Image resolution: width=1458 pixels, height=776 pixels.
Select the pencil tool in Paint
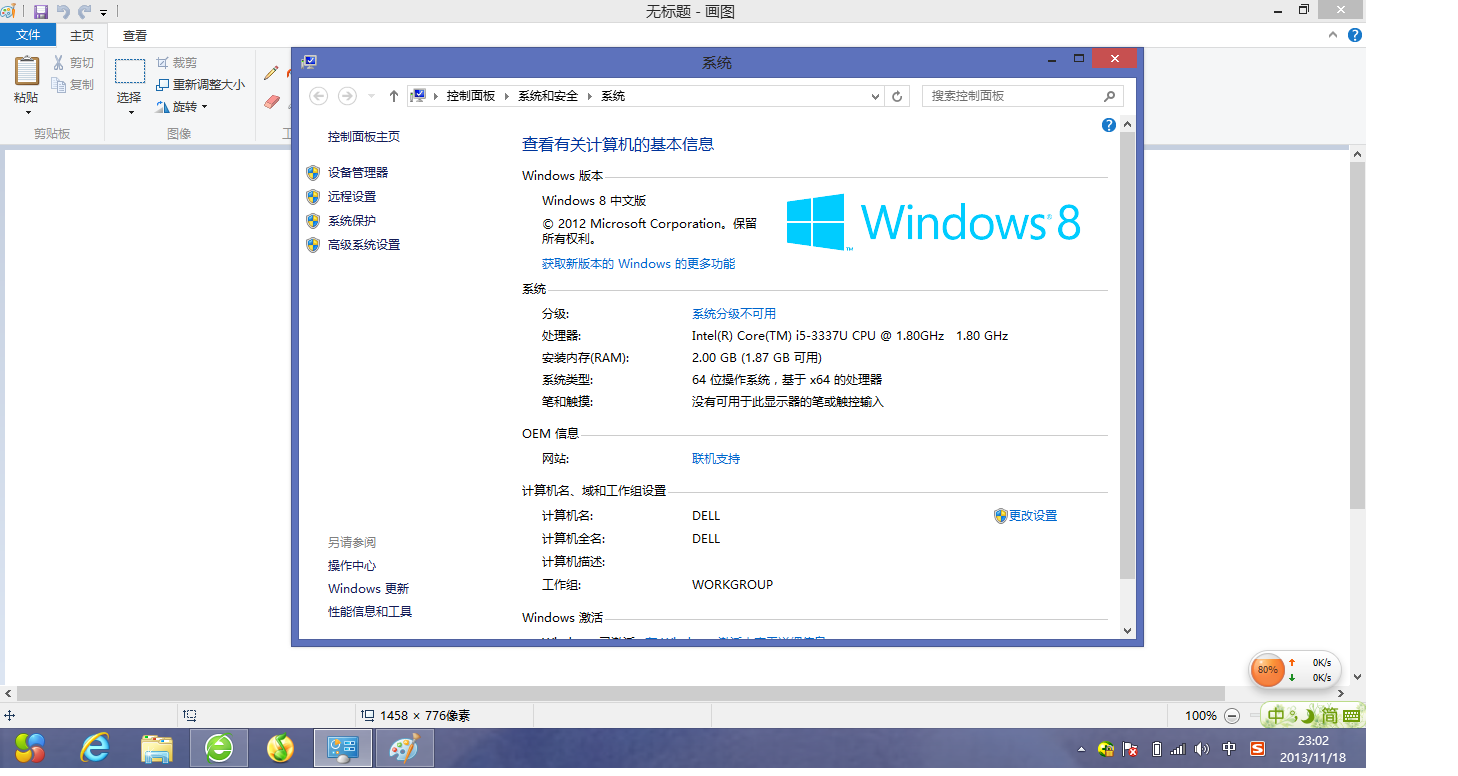click(271, 73)
